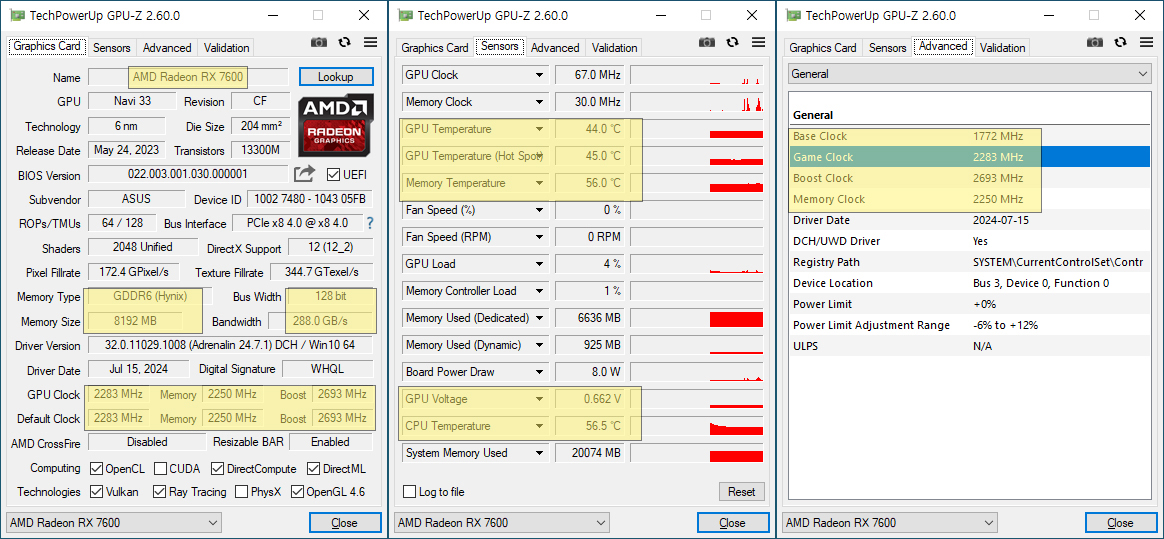The height and width of the screenshot is (539, 1164).
Task: Toggle the OpenGL 4.6 checkbox
Action: coord(297,491)
